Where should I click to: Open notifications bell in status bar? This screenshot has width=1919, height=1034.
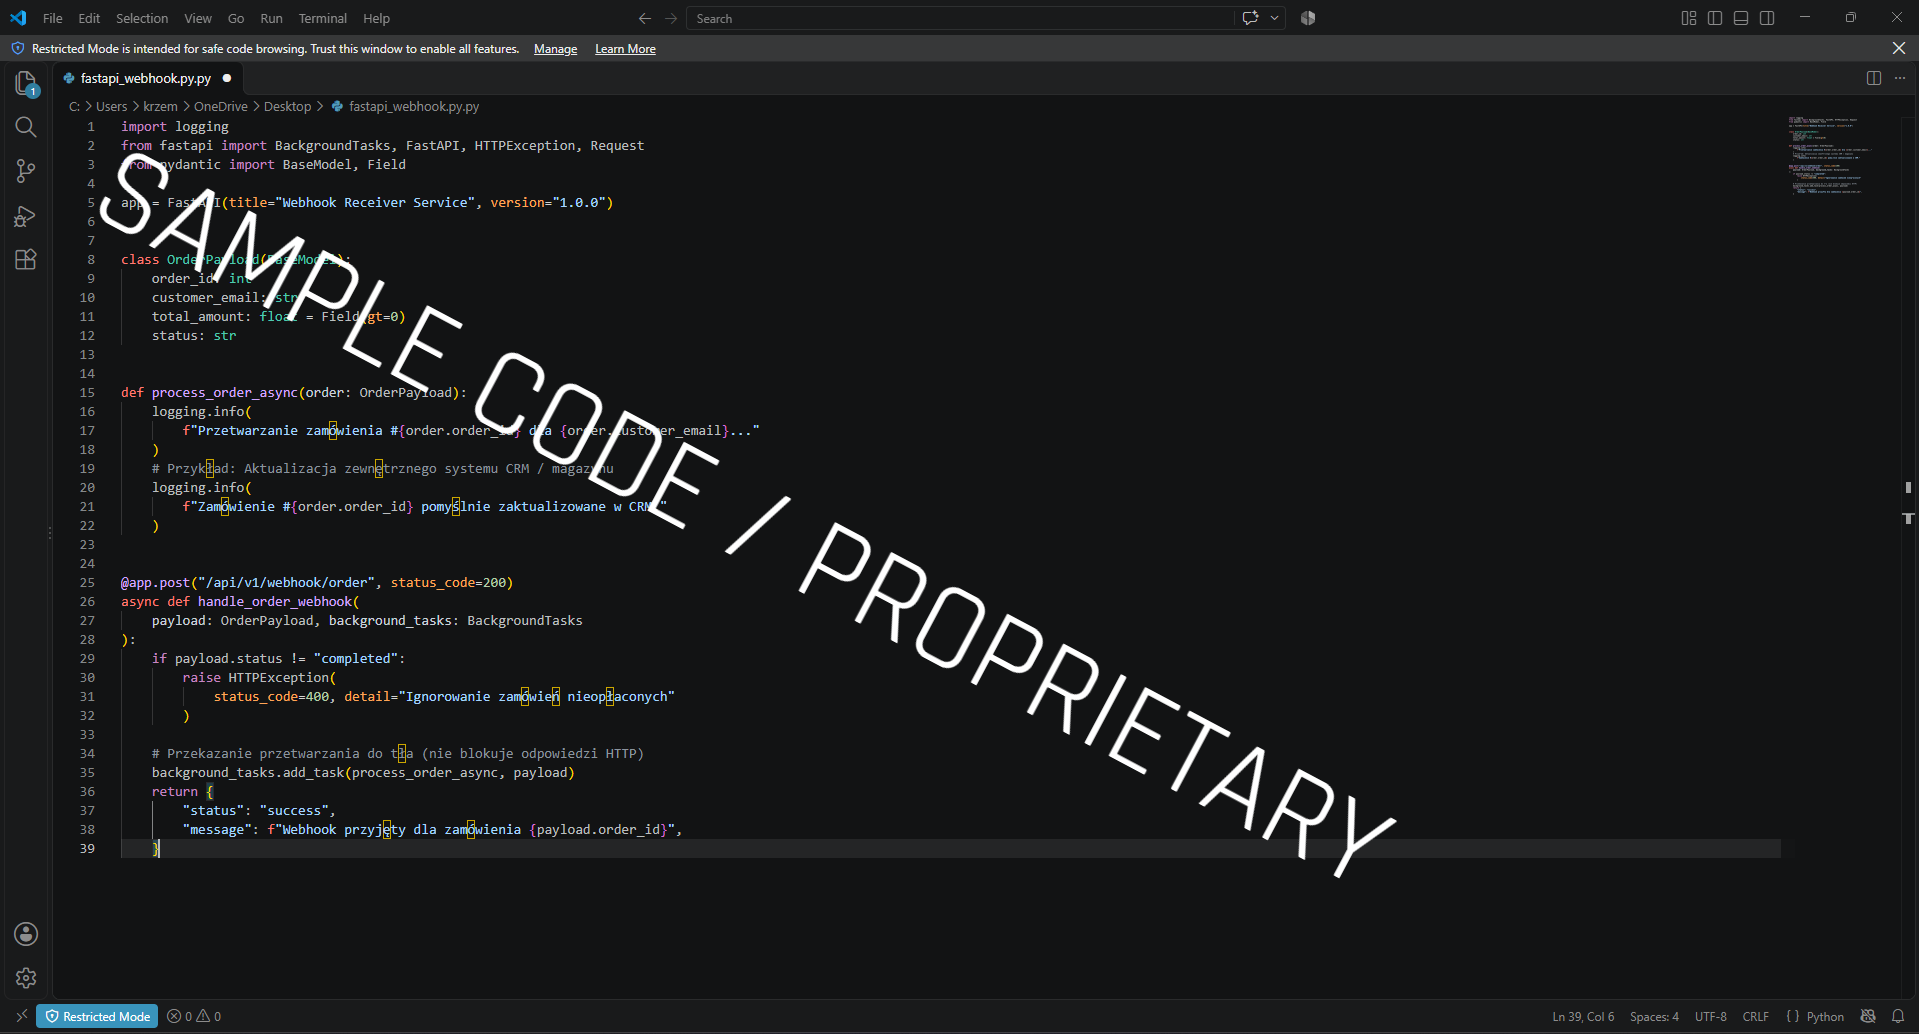pos(1898,1016)
